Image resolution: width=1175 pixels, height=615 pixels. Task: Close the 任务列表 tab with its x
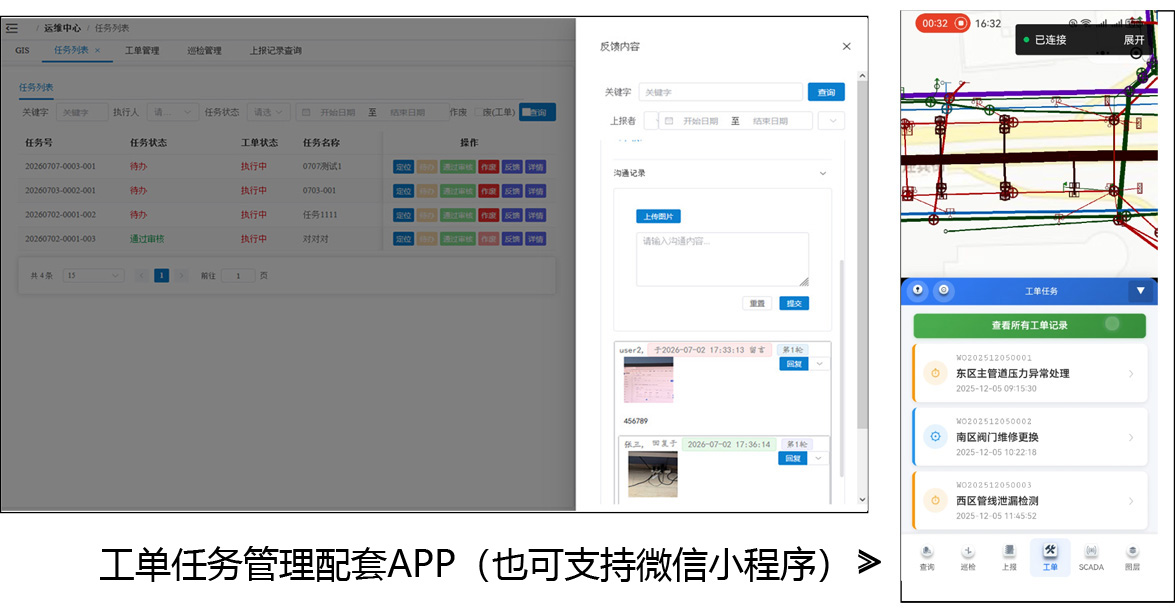click(97, 50)
